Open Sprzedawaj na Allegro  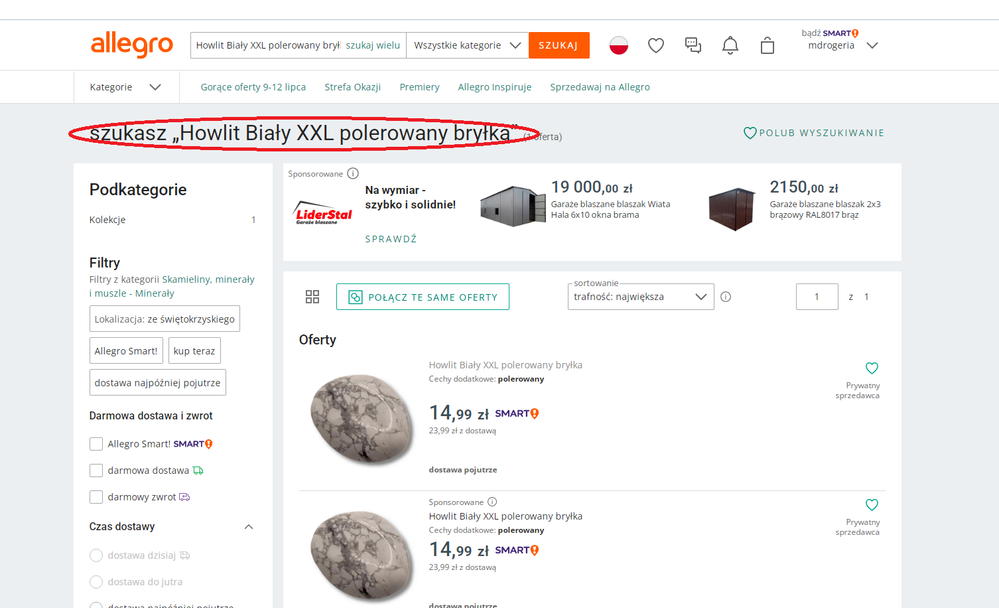[600, 87]
